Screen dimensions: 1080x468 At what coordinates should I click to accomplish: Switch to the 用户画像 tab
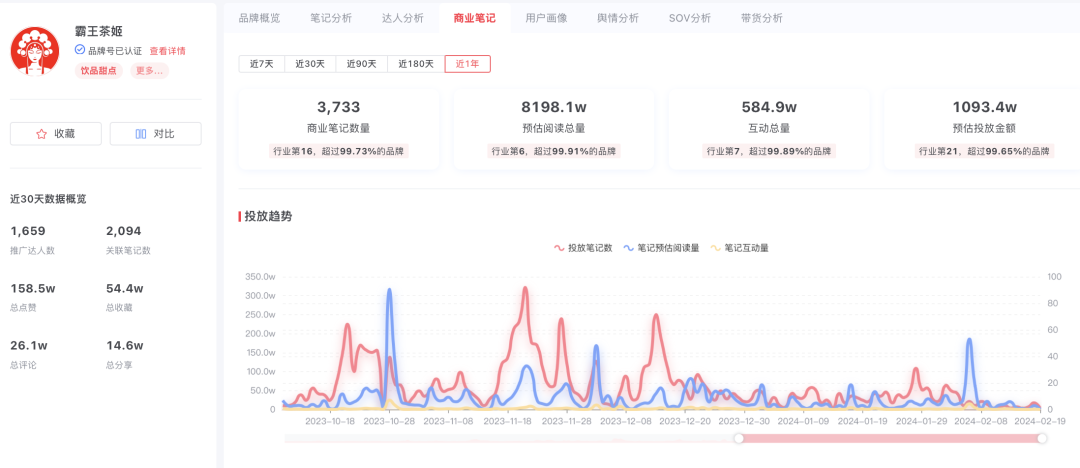click(546, 18)
